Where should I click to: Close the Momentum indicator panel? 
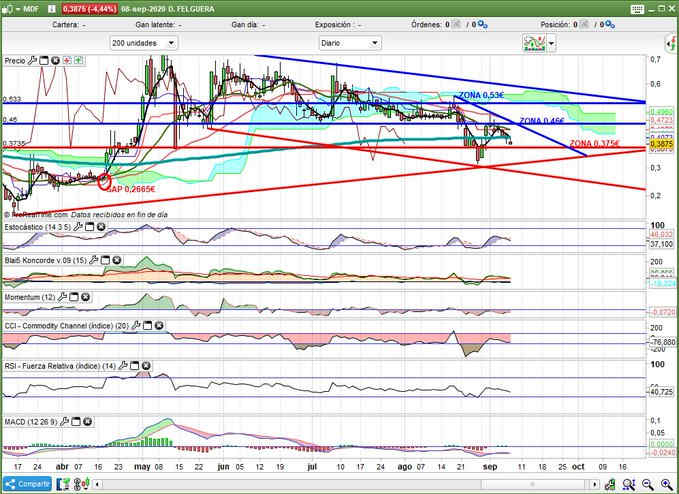coord(85,297)
